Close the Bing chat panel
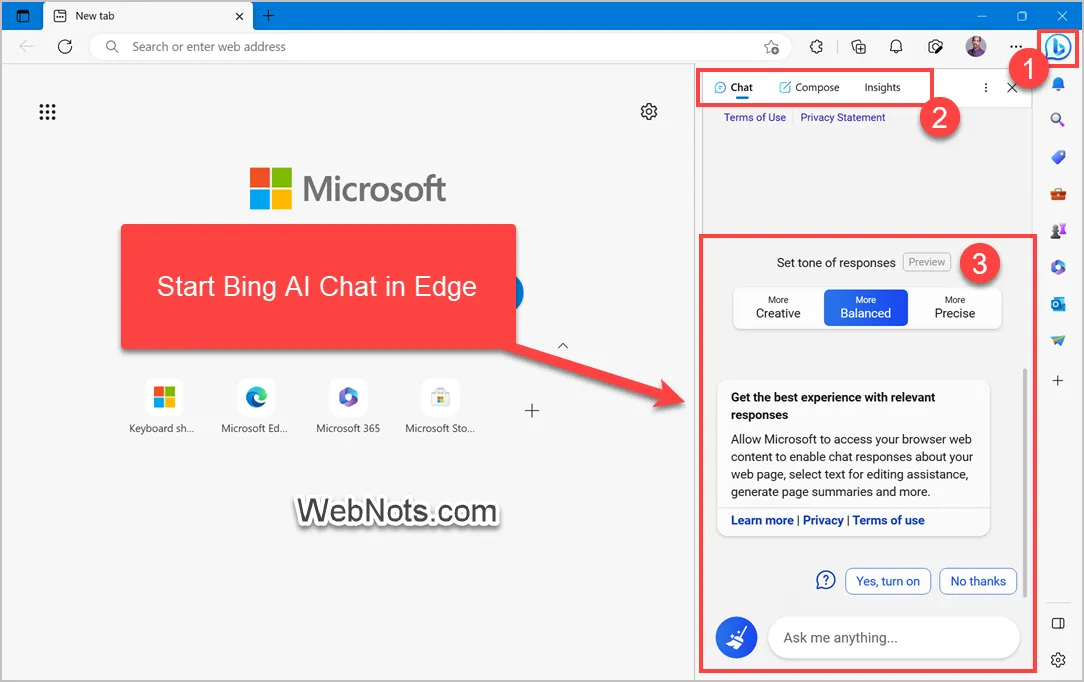This screenshot has height=682, width=1084. coord(1012,88)
